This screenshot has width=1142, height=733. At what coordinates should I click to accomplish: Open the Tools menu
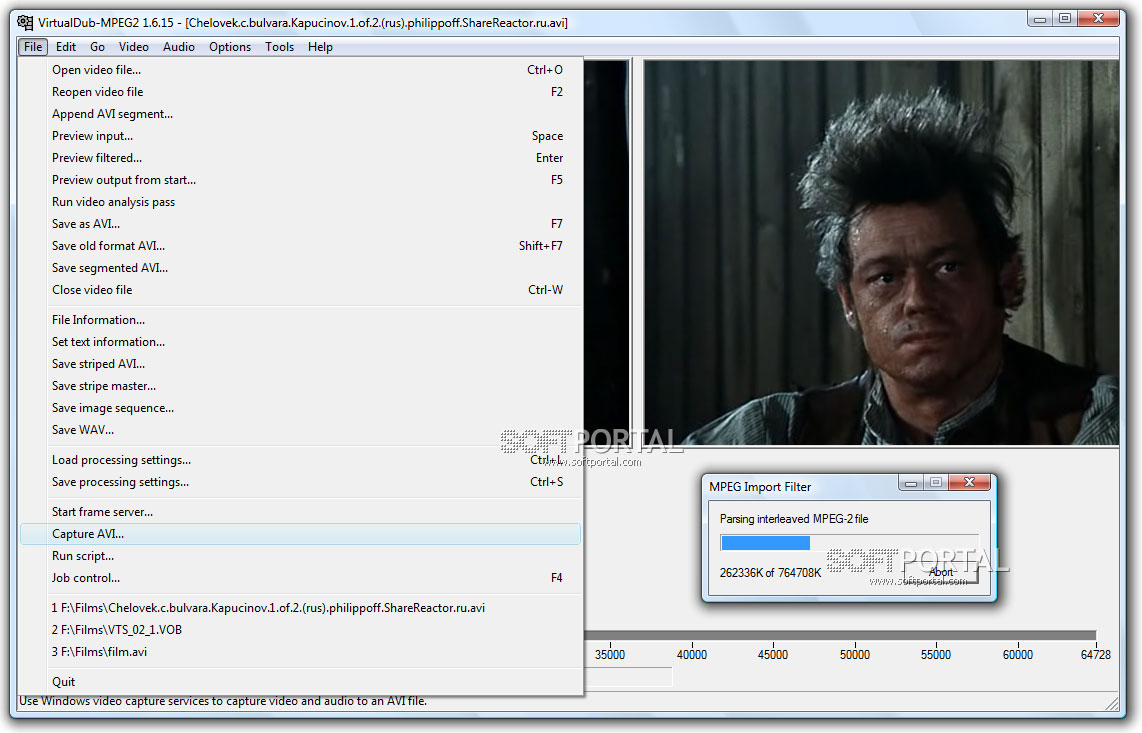click(x=280, y=47)
